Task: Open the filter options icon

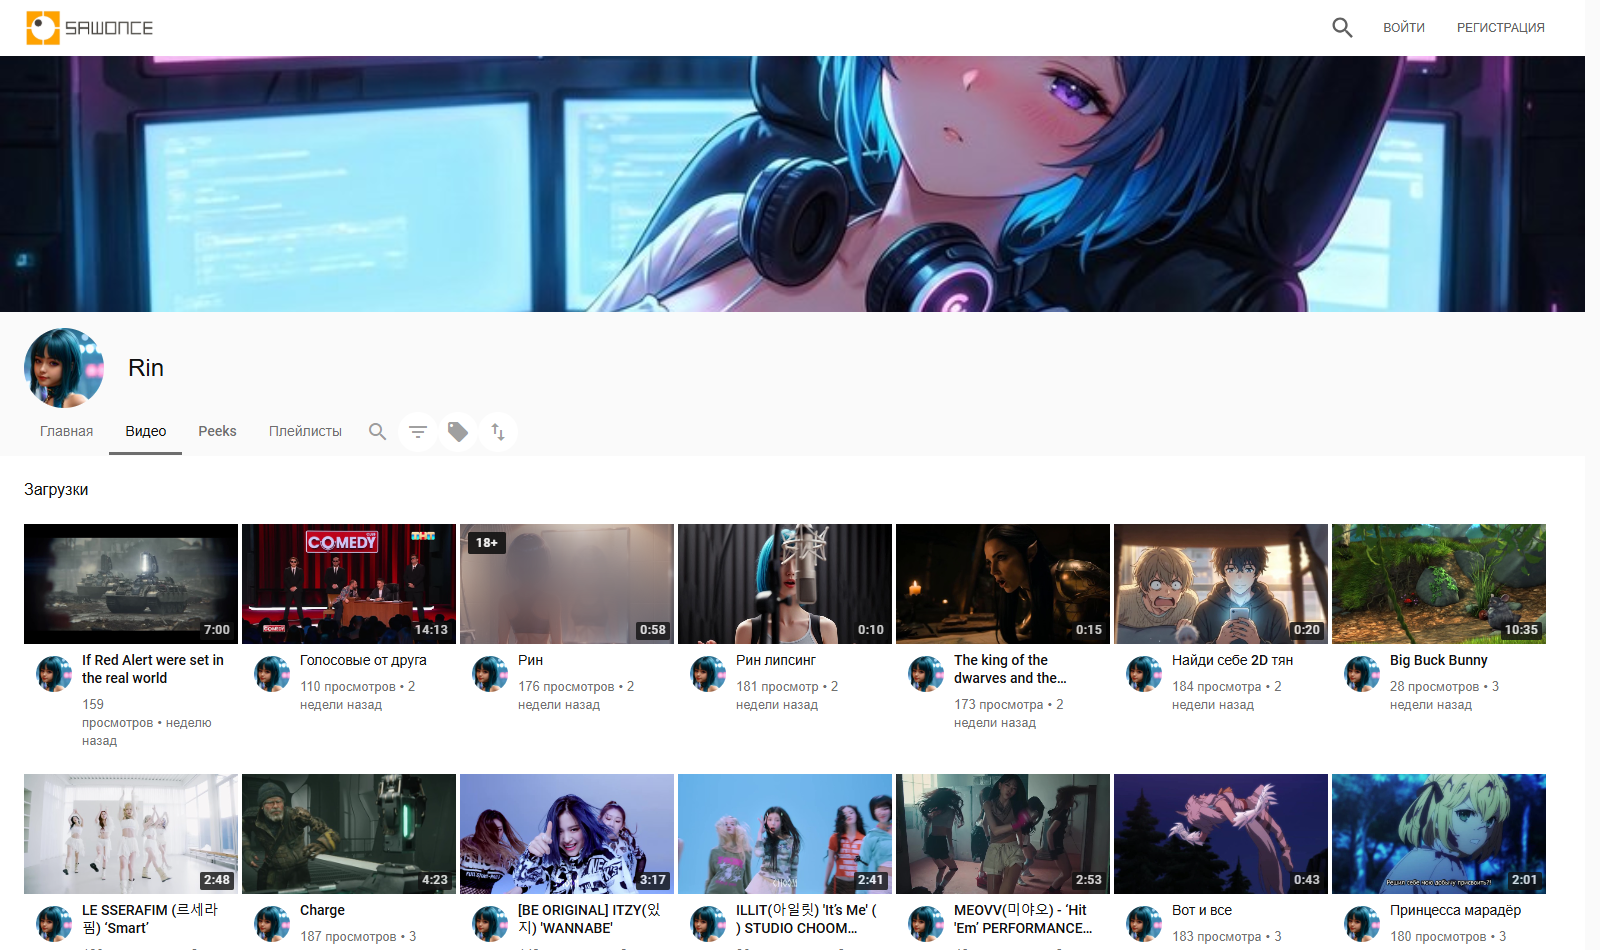Action: 418,432
